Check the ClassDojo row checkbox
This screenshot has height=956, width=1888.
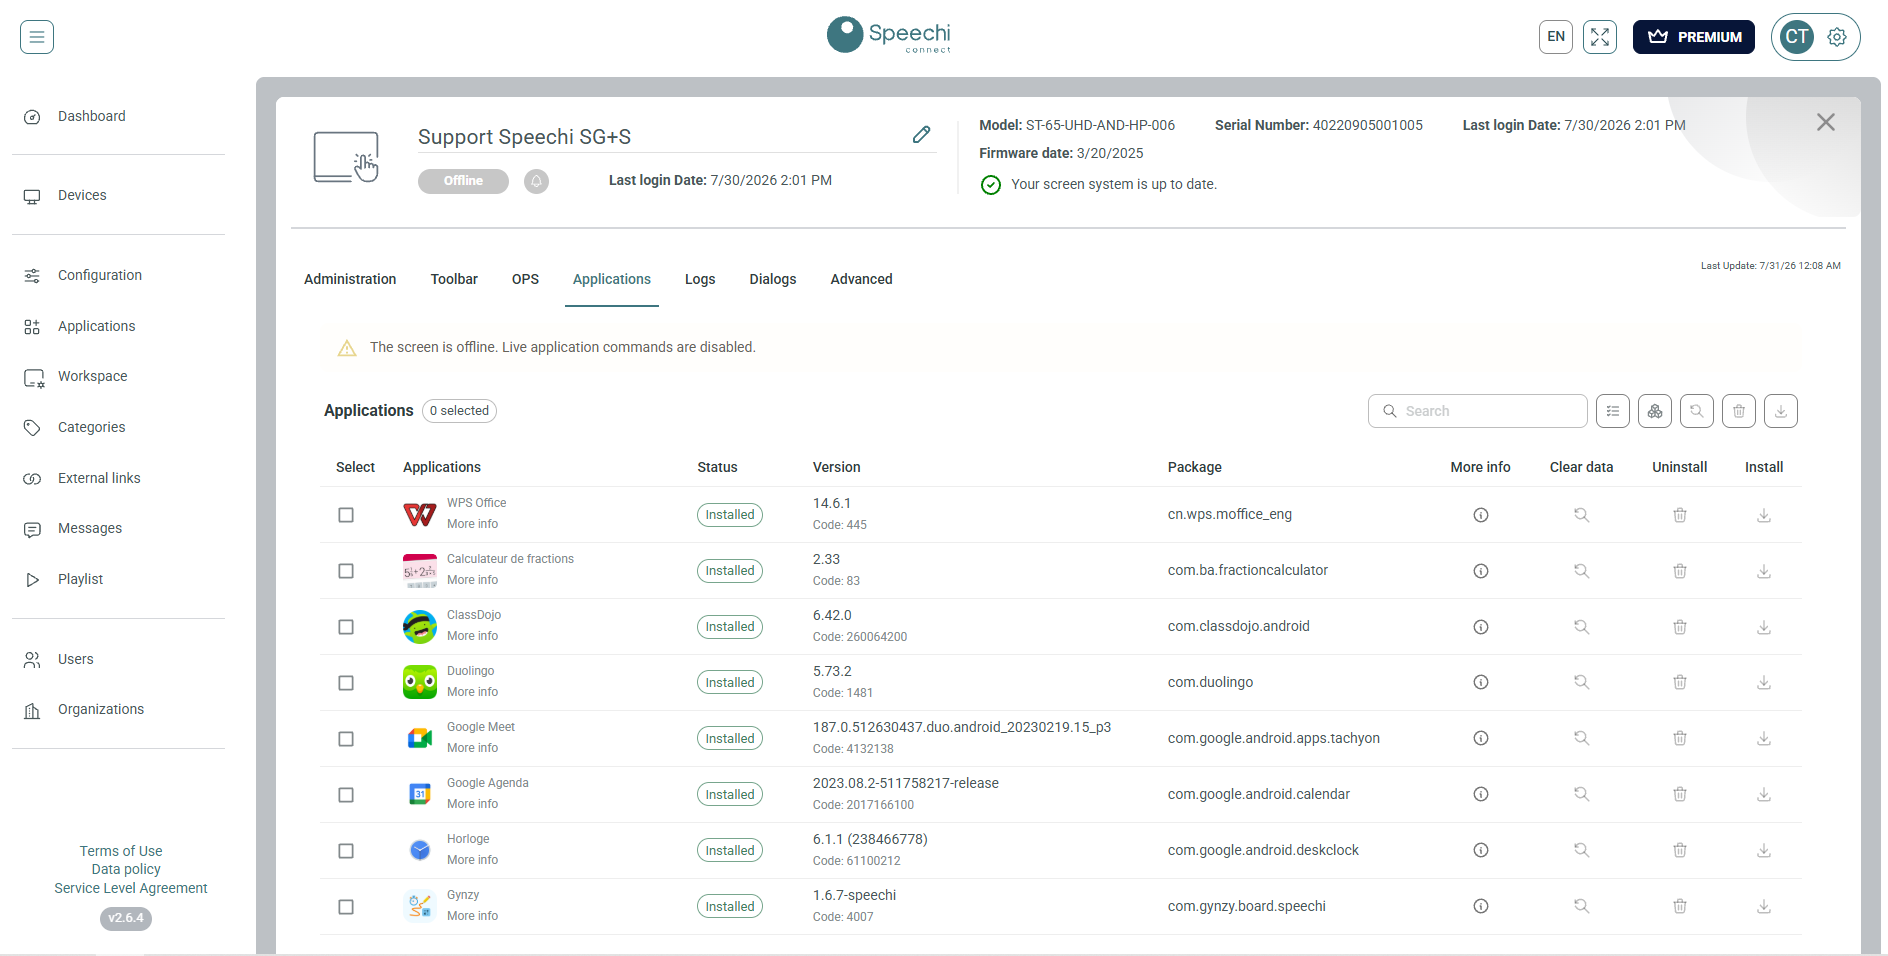coord(346,627)
